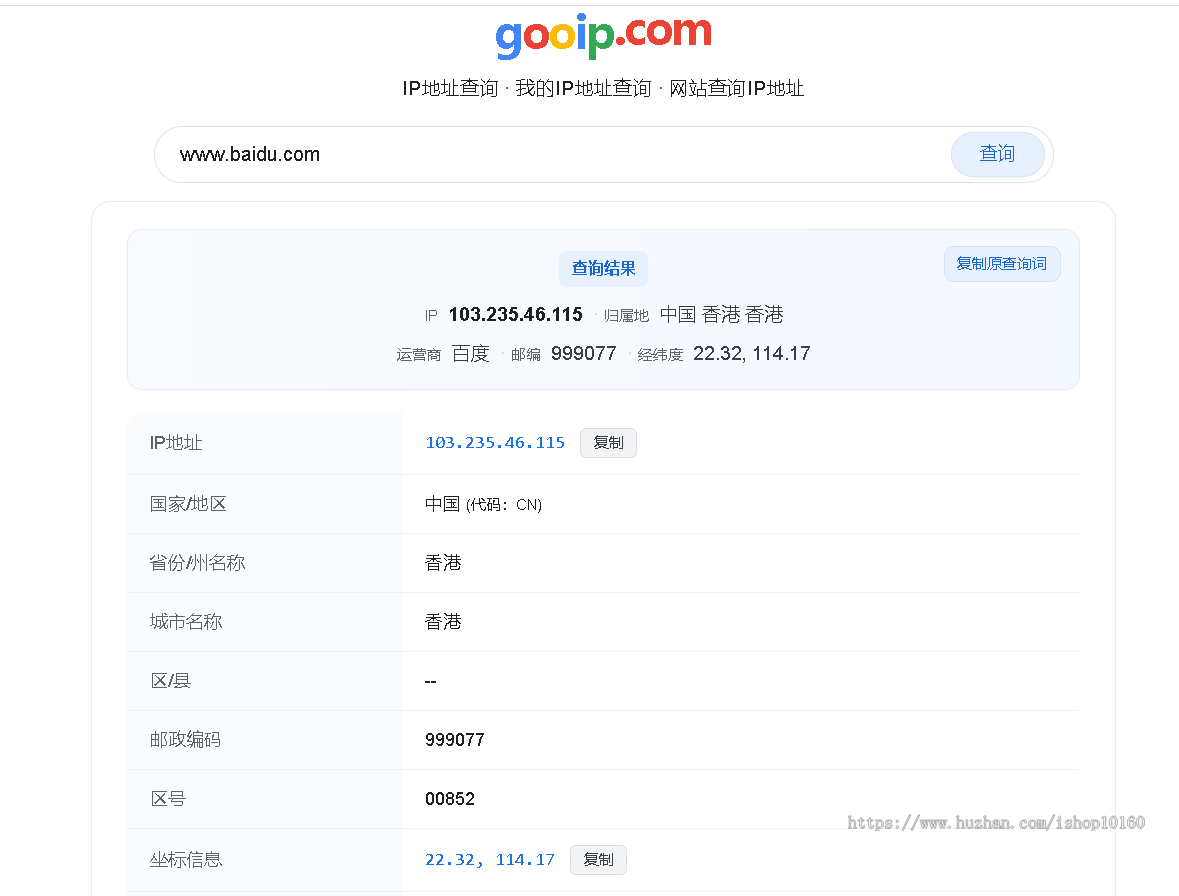Click the 百度 operator value
The image size is (1179, 896).
tap(471, 353)
